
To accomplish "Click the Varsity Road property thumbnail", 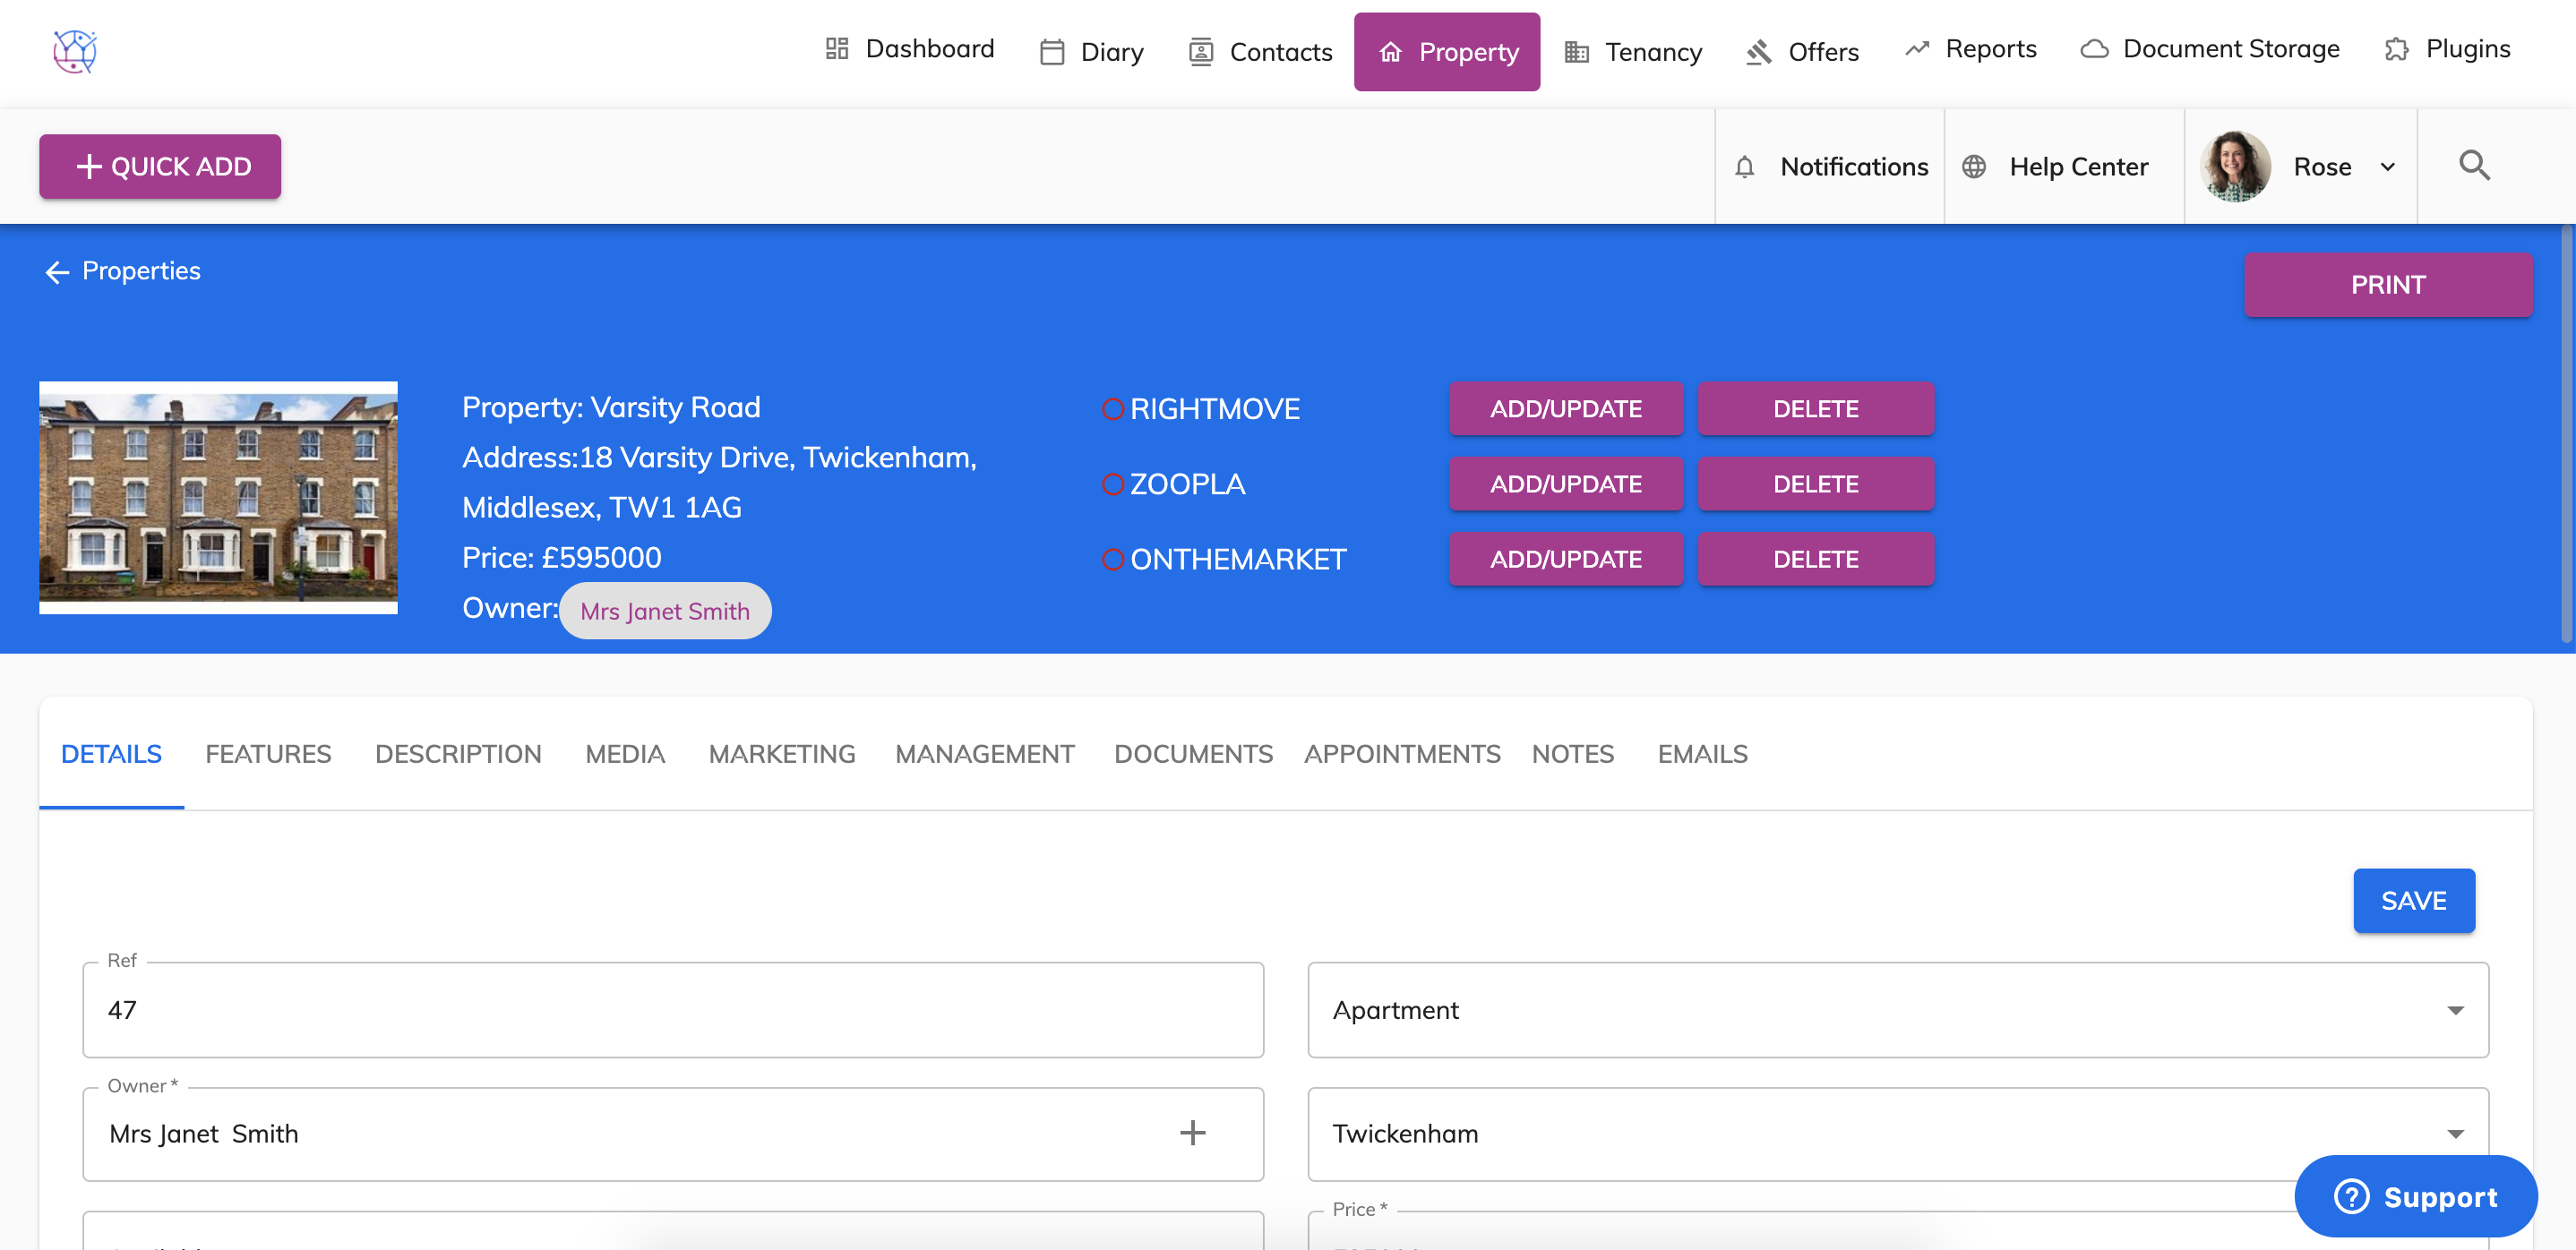I will point(218,497).
